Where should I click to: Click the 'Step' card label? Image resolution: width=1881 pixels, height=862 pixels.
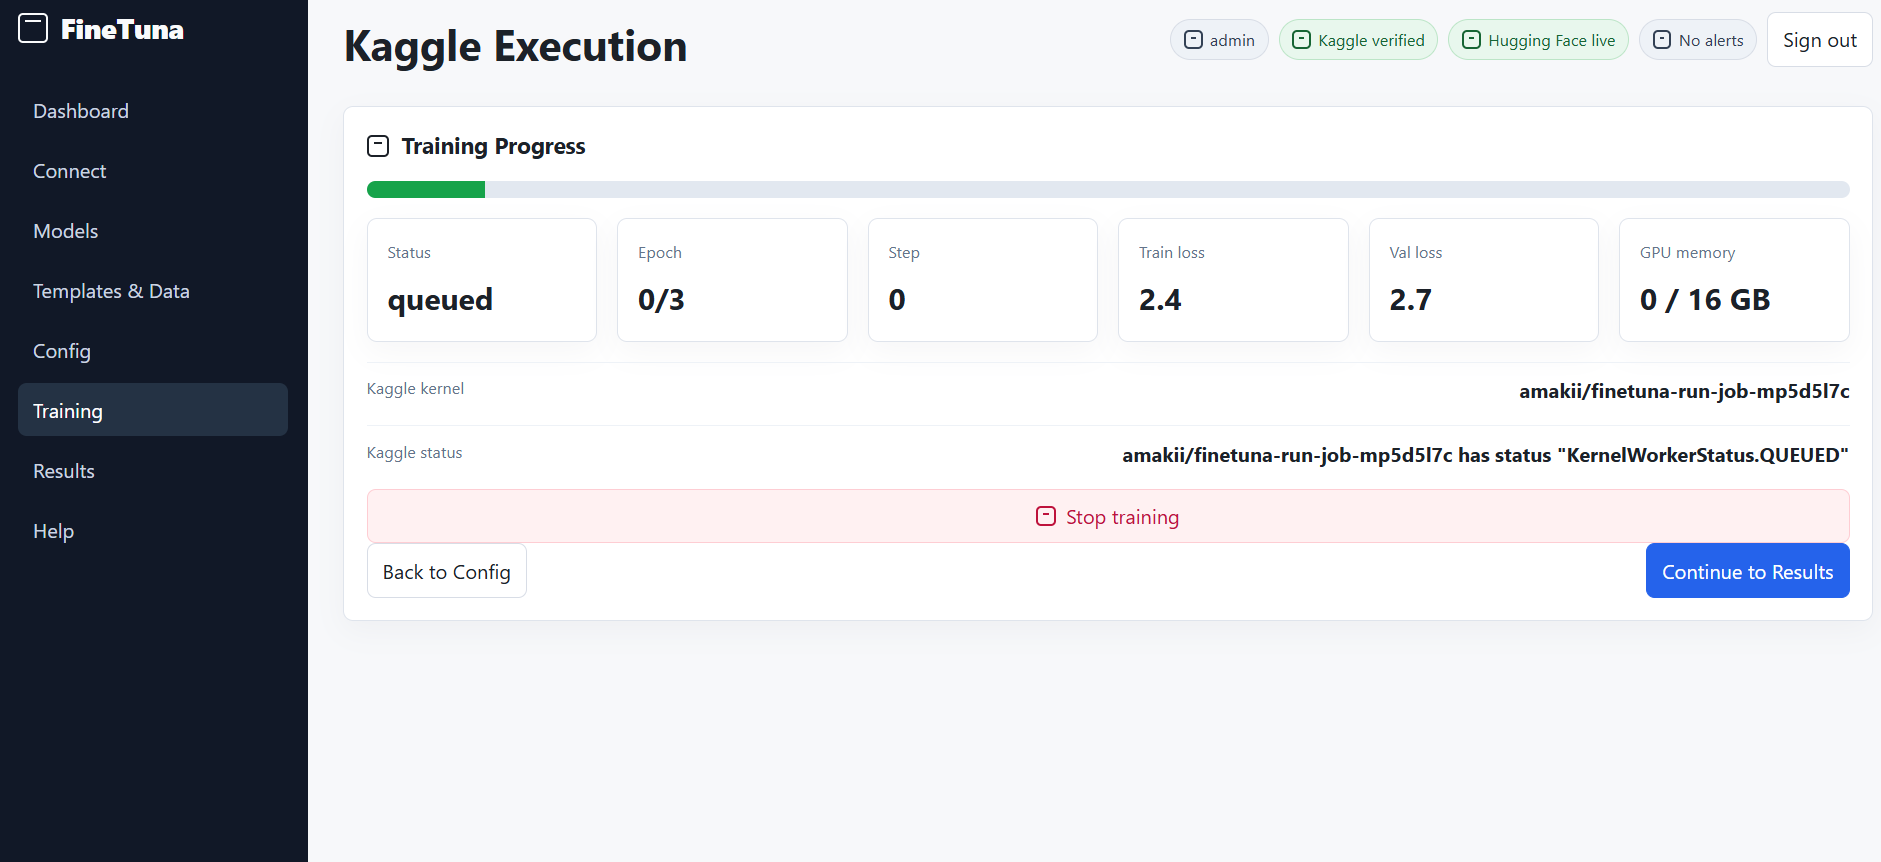[x=904, y=253]
